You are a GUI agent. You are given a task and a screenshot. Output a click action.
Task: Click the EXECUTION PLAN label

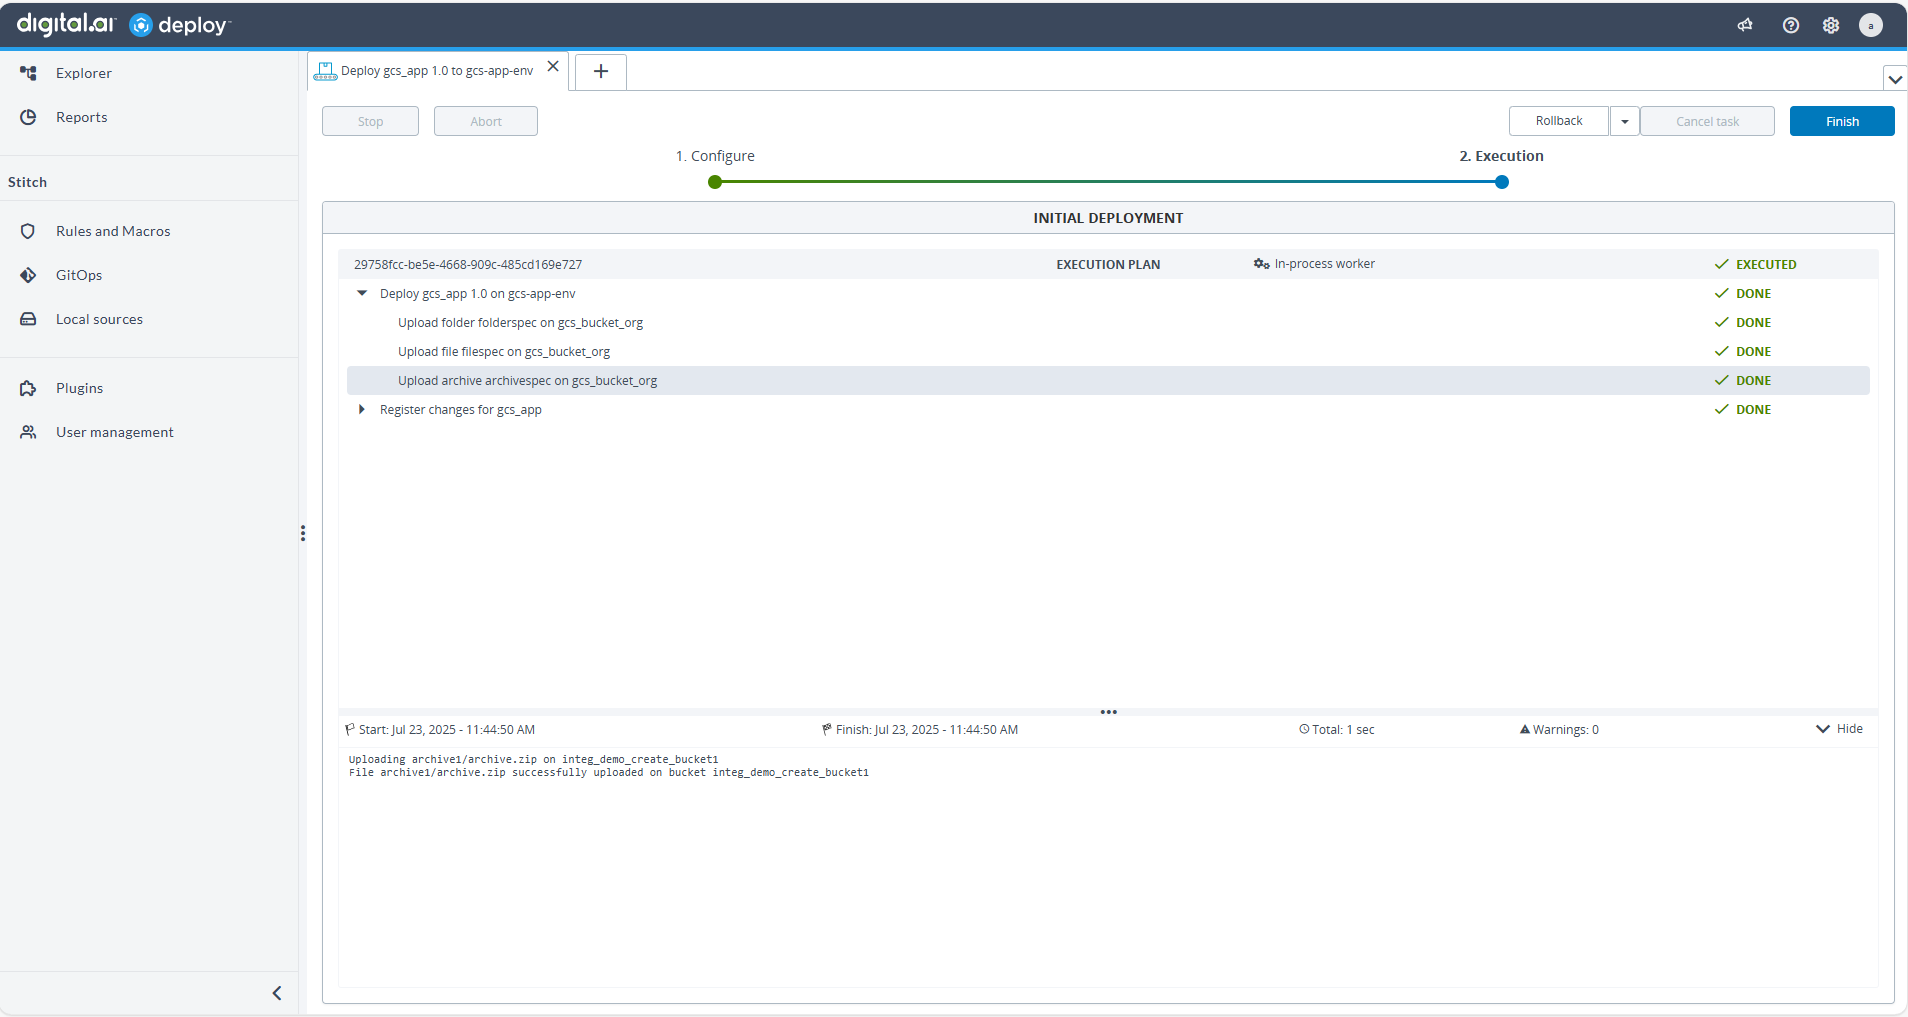point(1108,265)
